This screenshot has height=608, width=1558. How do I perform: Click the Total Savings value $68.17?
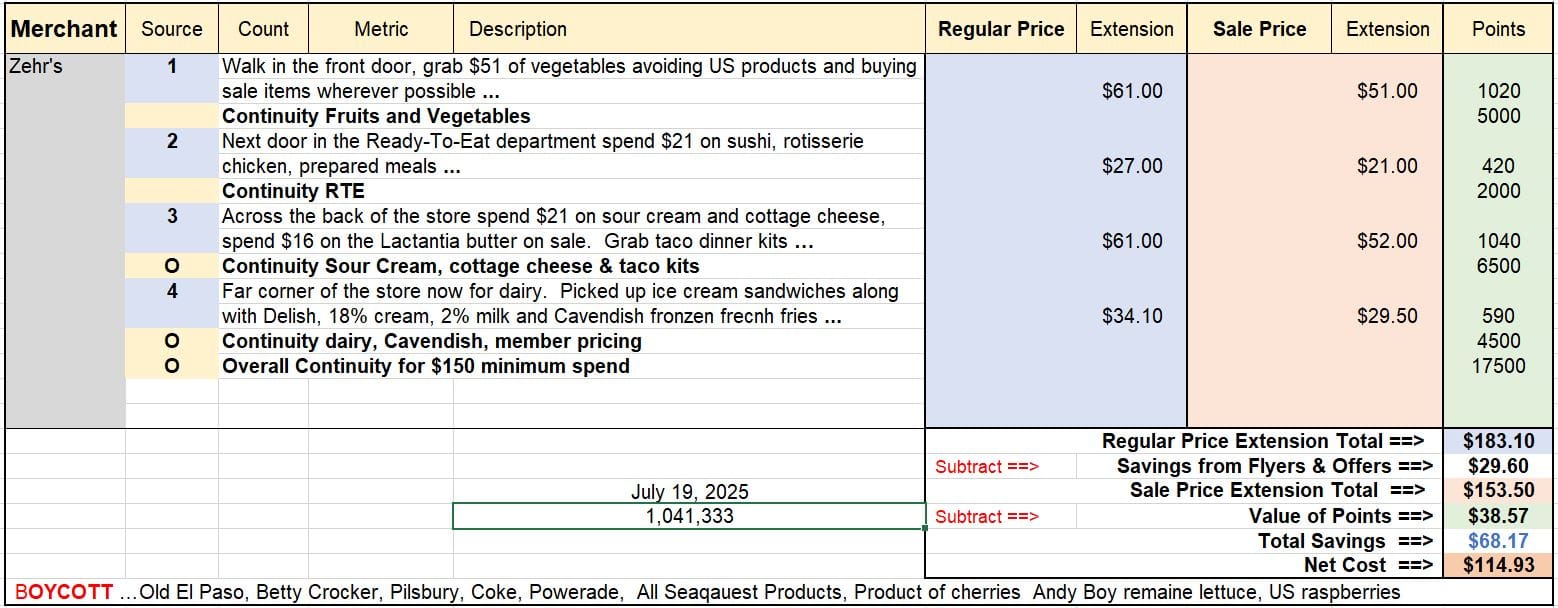(x=1498, y=540)
